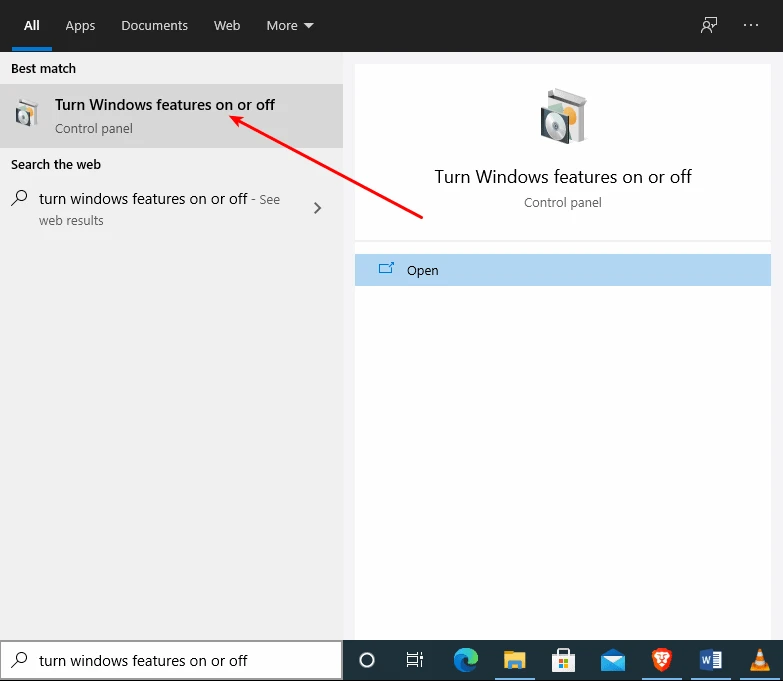Click the taskbar search input box

click(180, 660)
